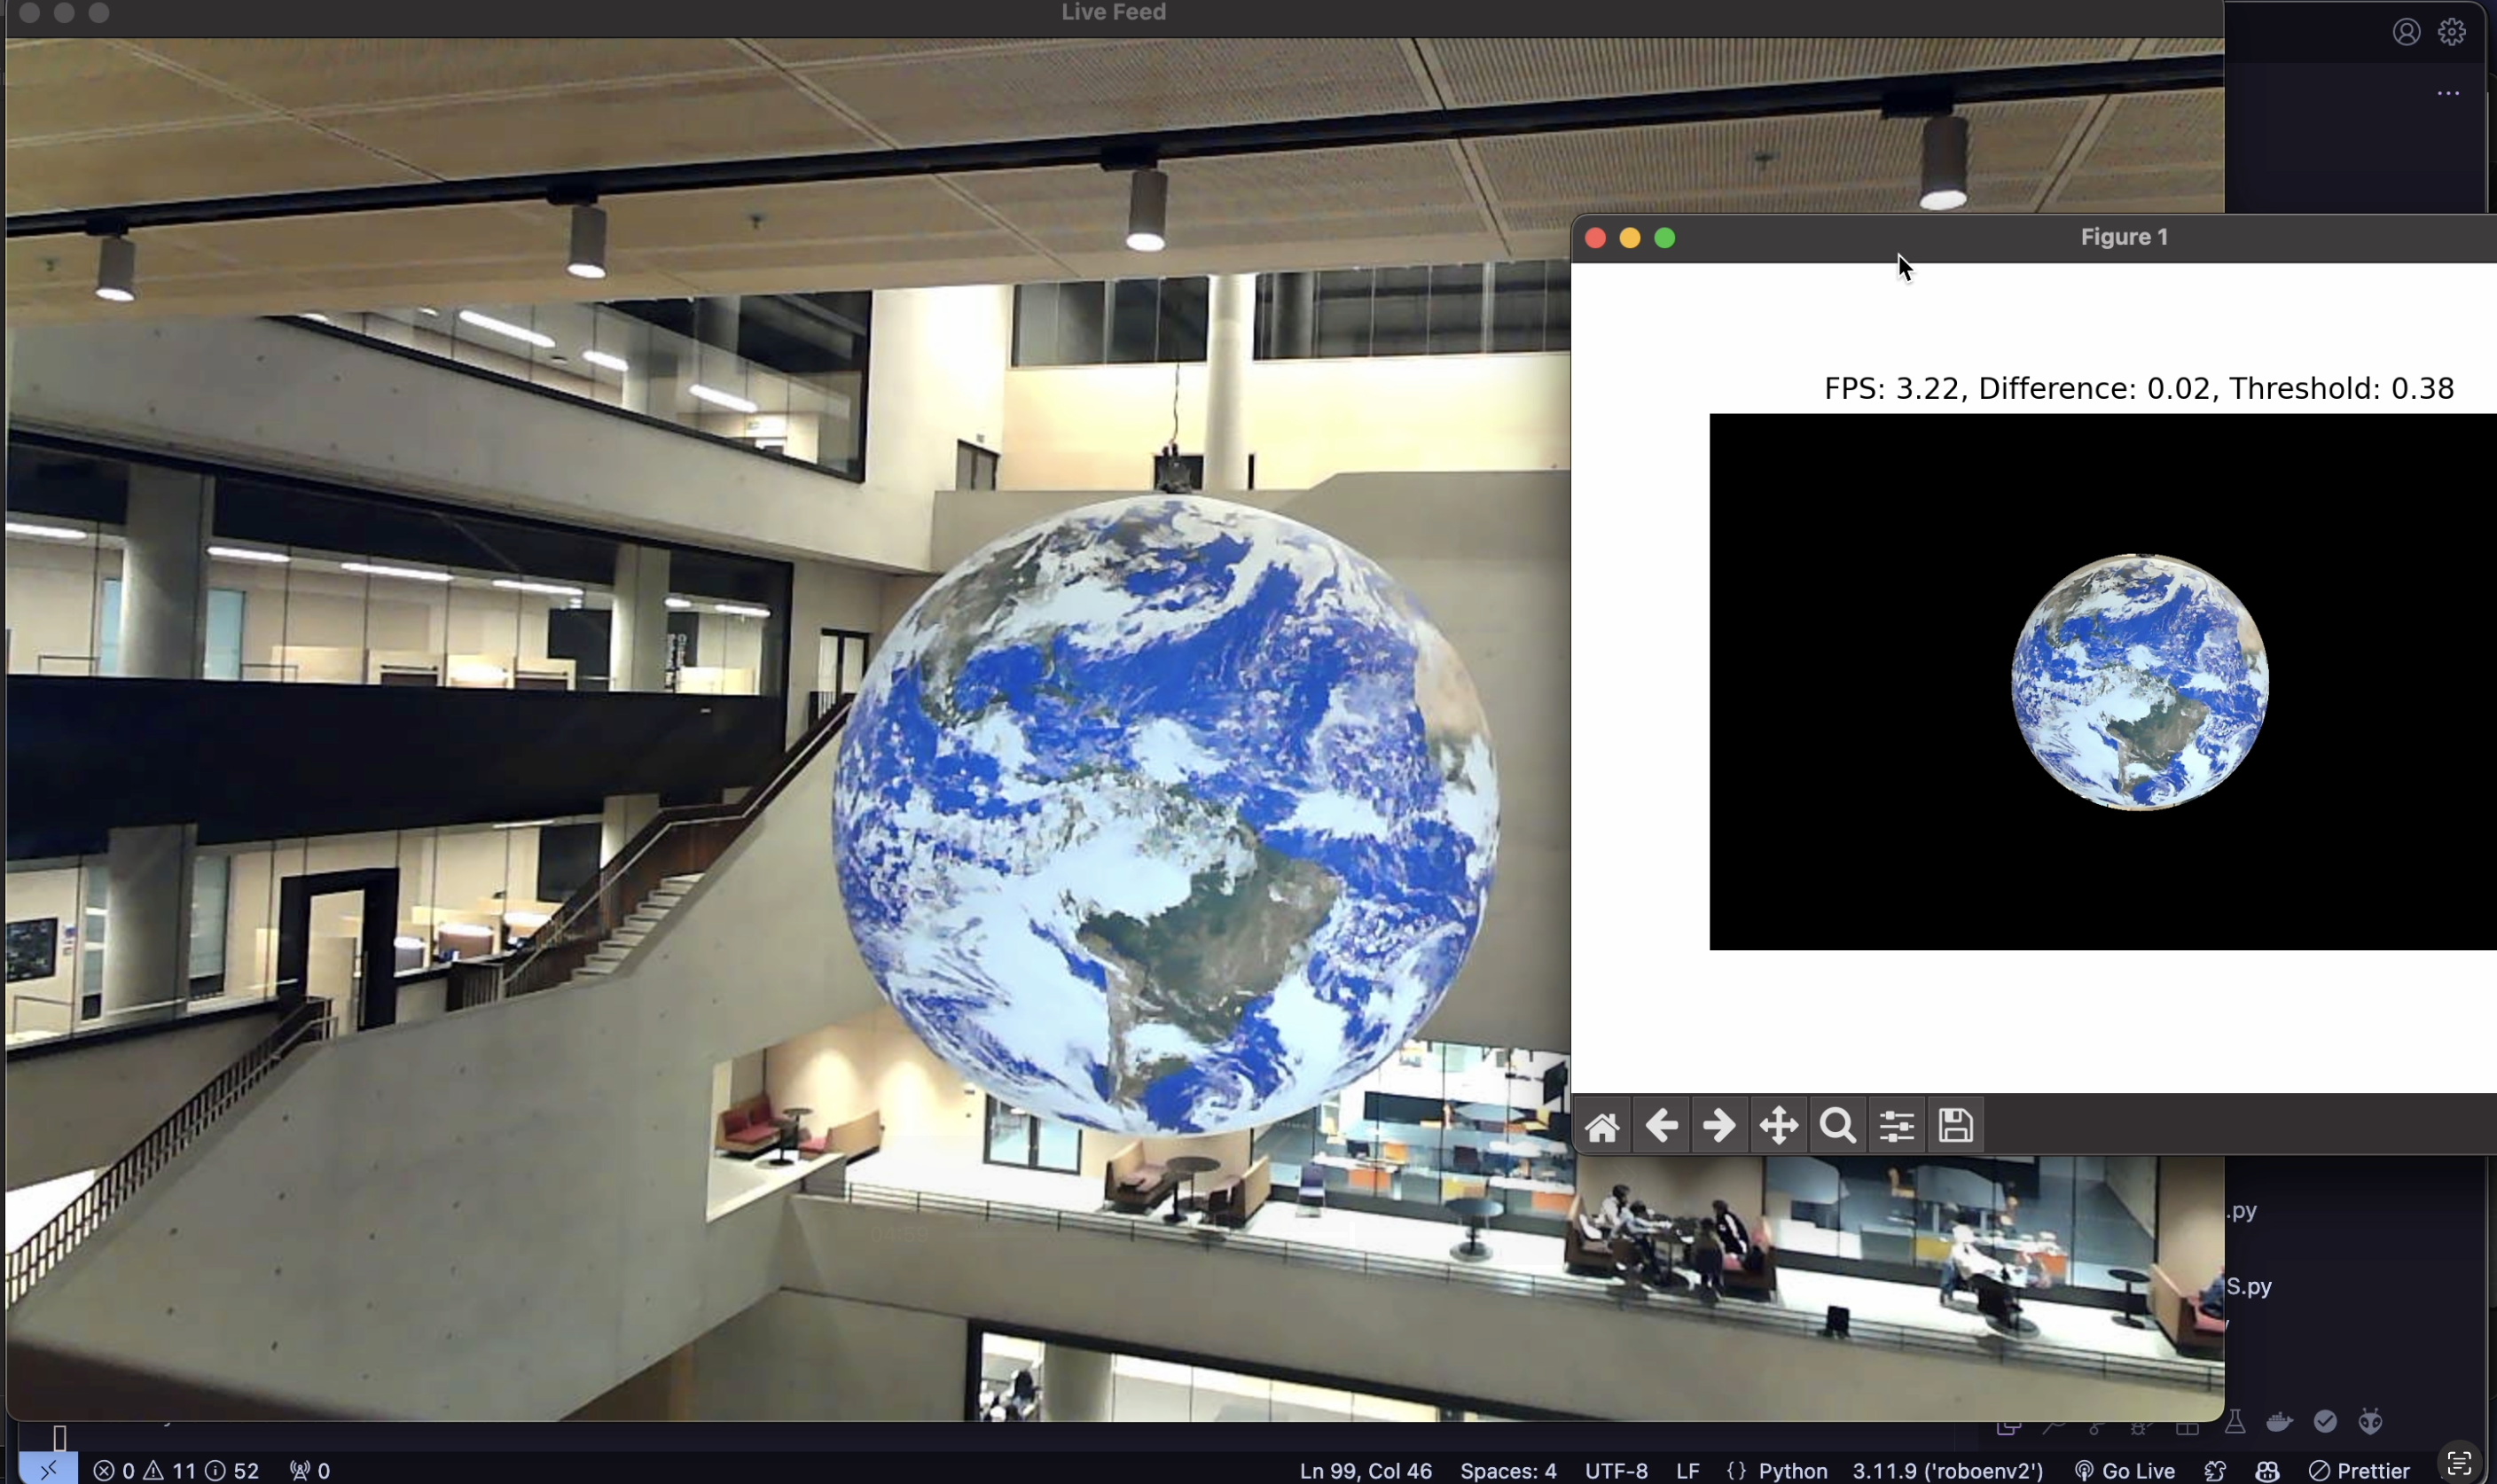Open the Spaces: 4 indentation selector

[1507, 1470]
